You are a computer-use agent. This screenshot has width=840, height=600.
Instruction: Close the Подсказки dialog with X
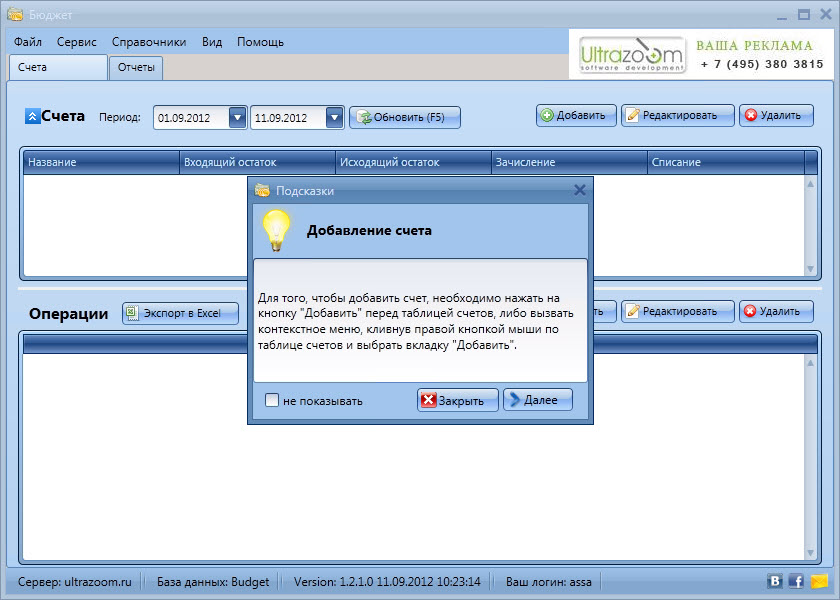[x=579, y=190]
